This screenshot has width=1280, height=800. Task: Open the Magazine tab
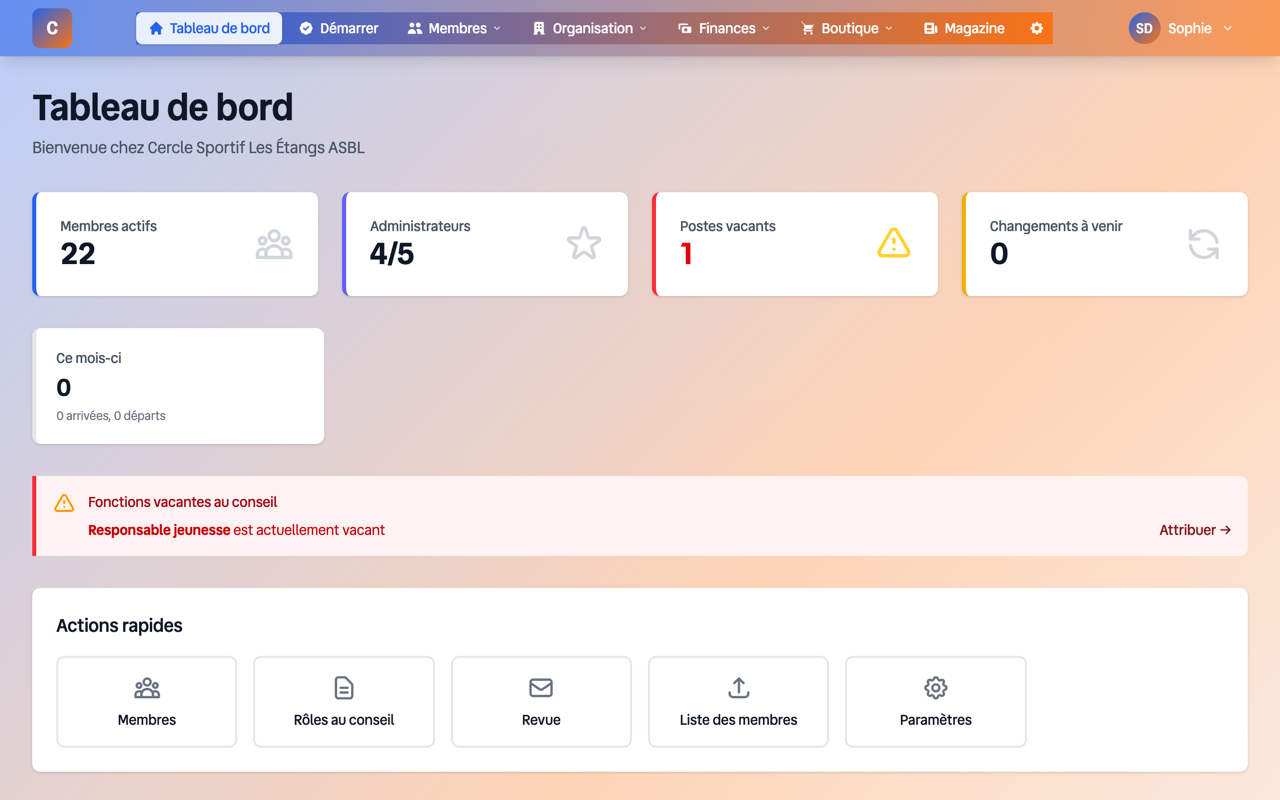tap(964, 28)
